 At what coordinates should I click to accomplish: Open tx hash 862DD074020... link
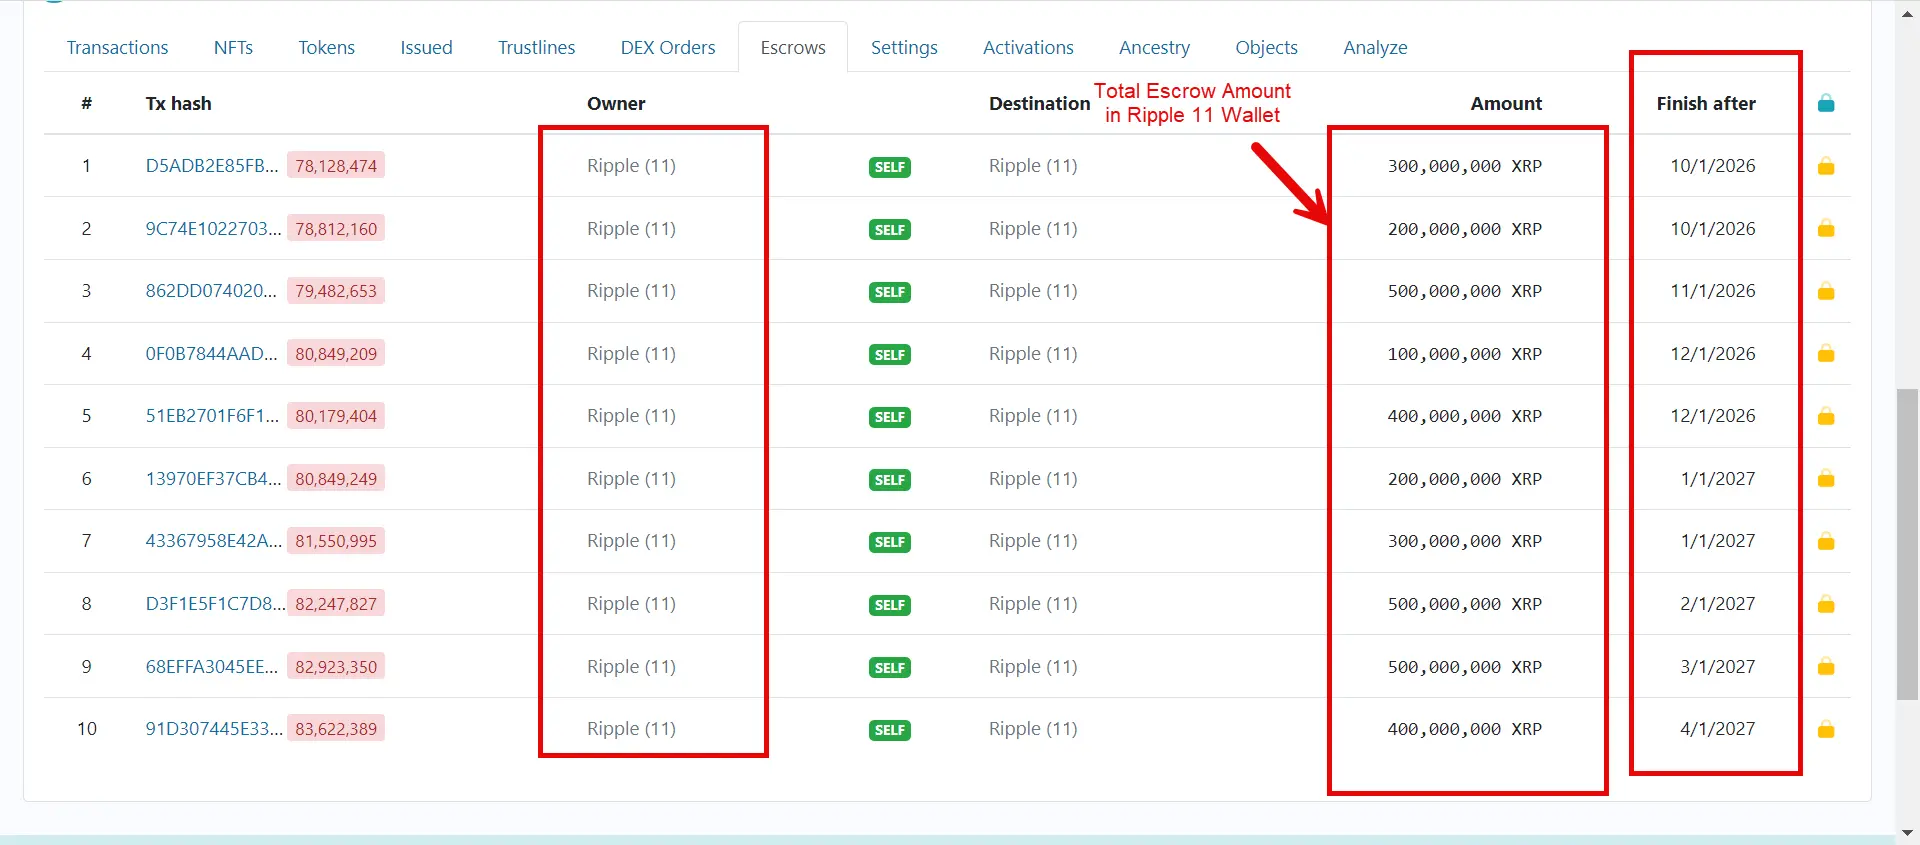[211, 291]
